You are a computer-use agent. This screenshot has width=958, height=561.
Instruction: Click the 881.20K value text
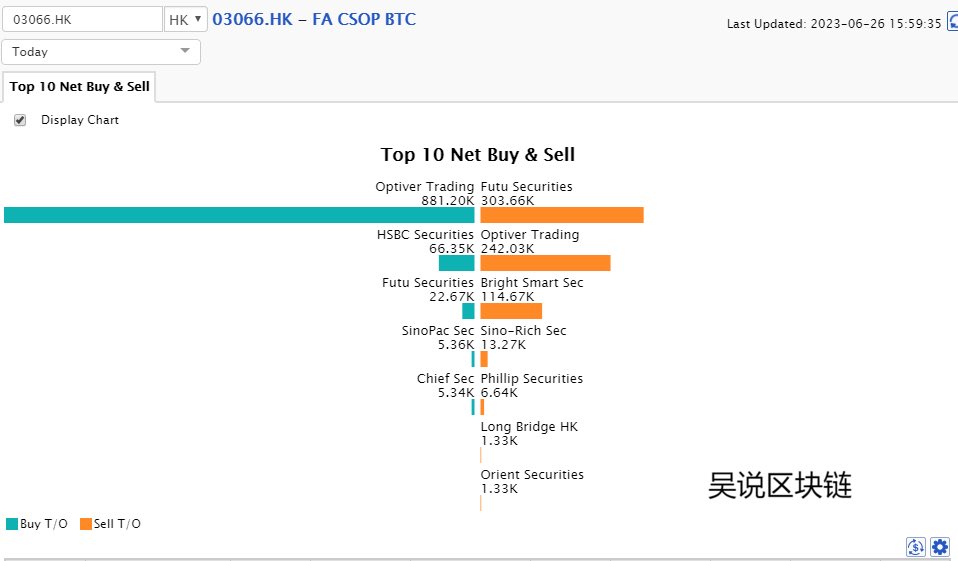click(448, 200)
